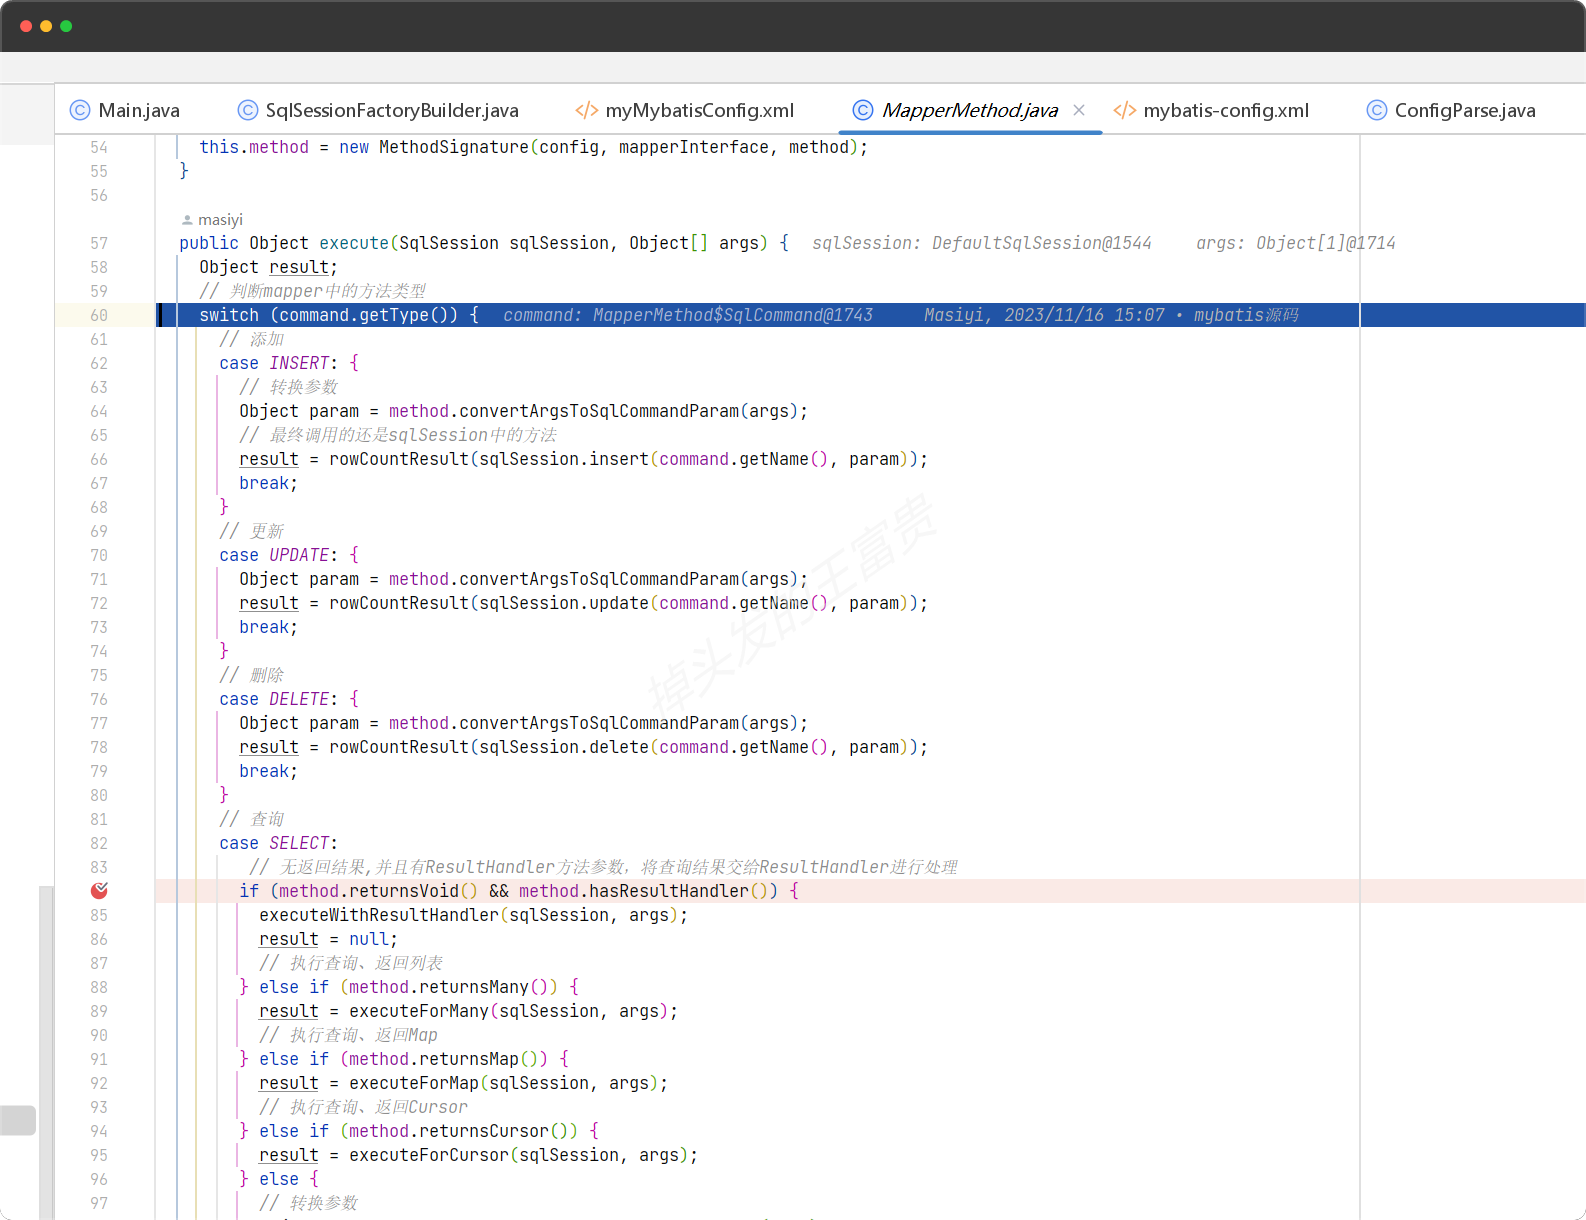Click 'hasResultHandler' on the breakpoint line
Viewport: 1586px width, 1220px height.
tap(669, 891)
